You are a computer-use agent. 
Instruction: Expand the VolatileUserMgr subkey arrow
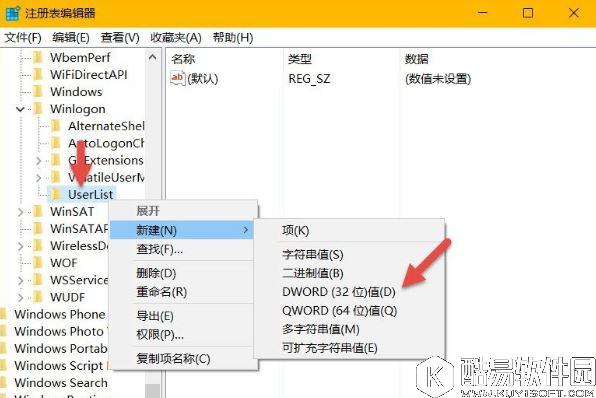click(x=38, y=178)
